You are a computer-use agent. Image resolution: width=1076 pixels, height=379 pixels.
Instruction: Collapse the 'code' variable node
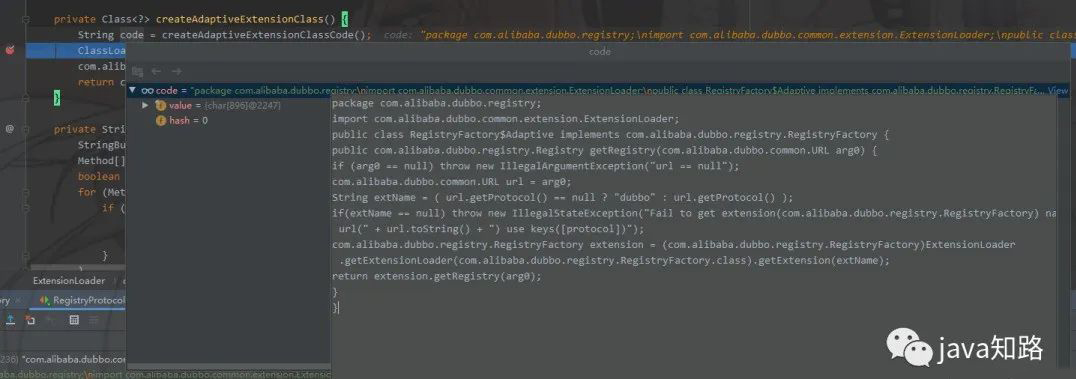(132, 91)
